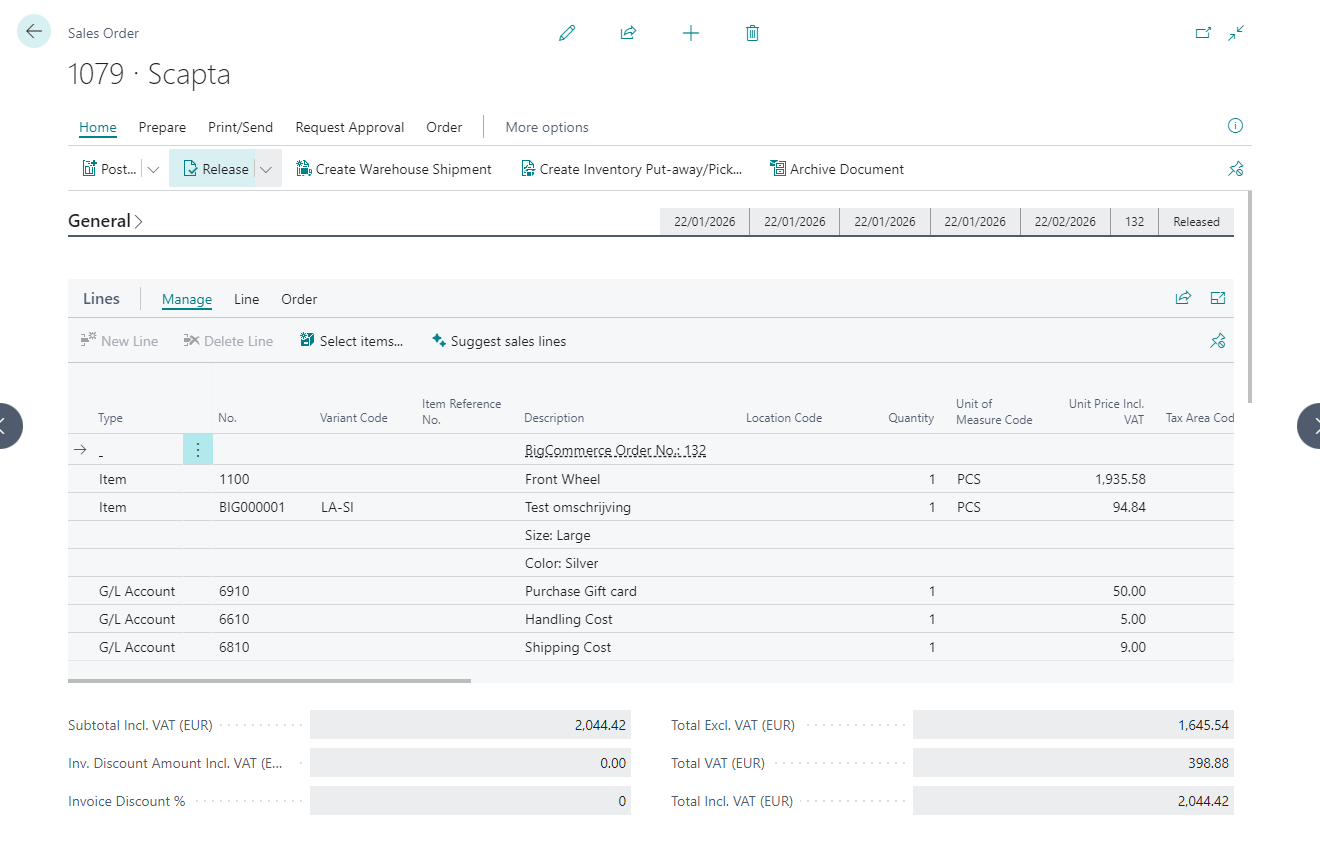Image resolution: width=1320 pixels, height=851 pixels.
Task: Click the horizontal scrollbar under lines
Action: (x=269, y=681)
